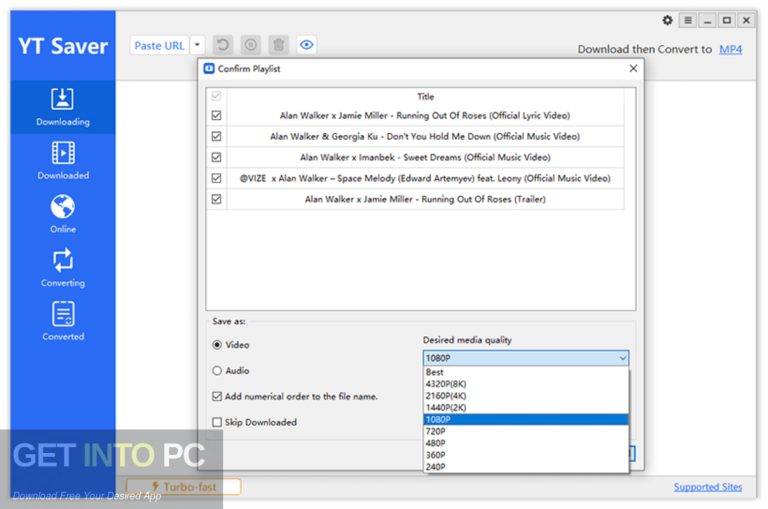Expand the Paste URL dropdown arrow
The image size is (768, 509).
197,46
